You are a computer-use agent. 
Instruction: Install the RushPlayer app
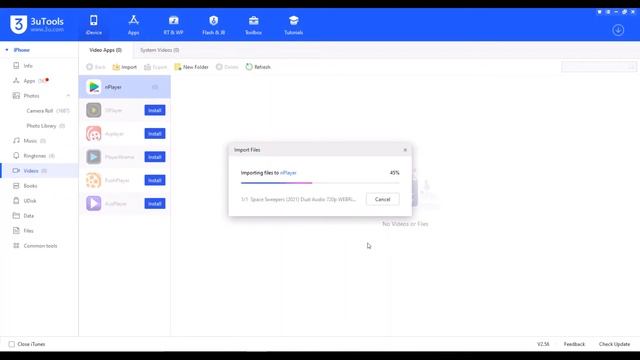[155, 180]
